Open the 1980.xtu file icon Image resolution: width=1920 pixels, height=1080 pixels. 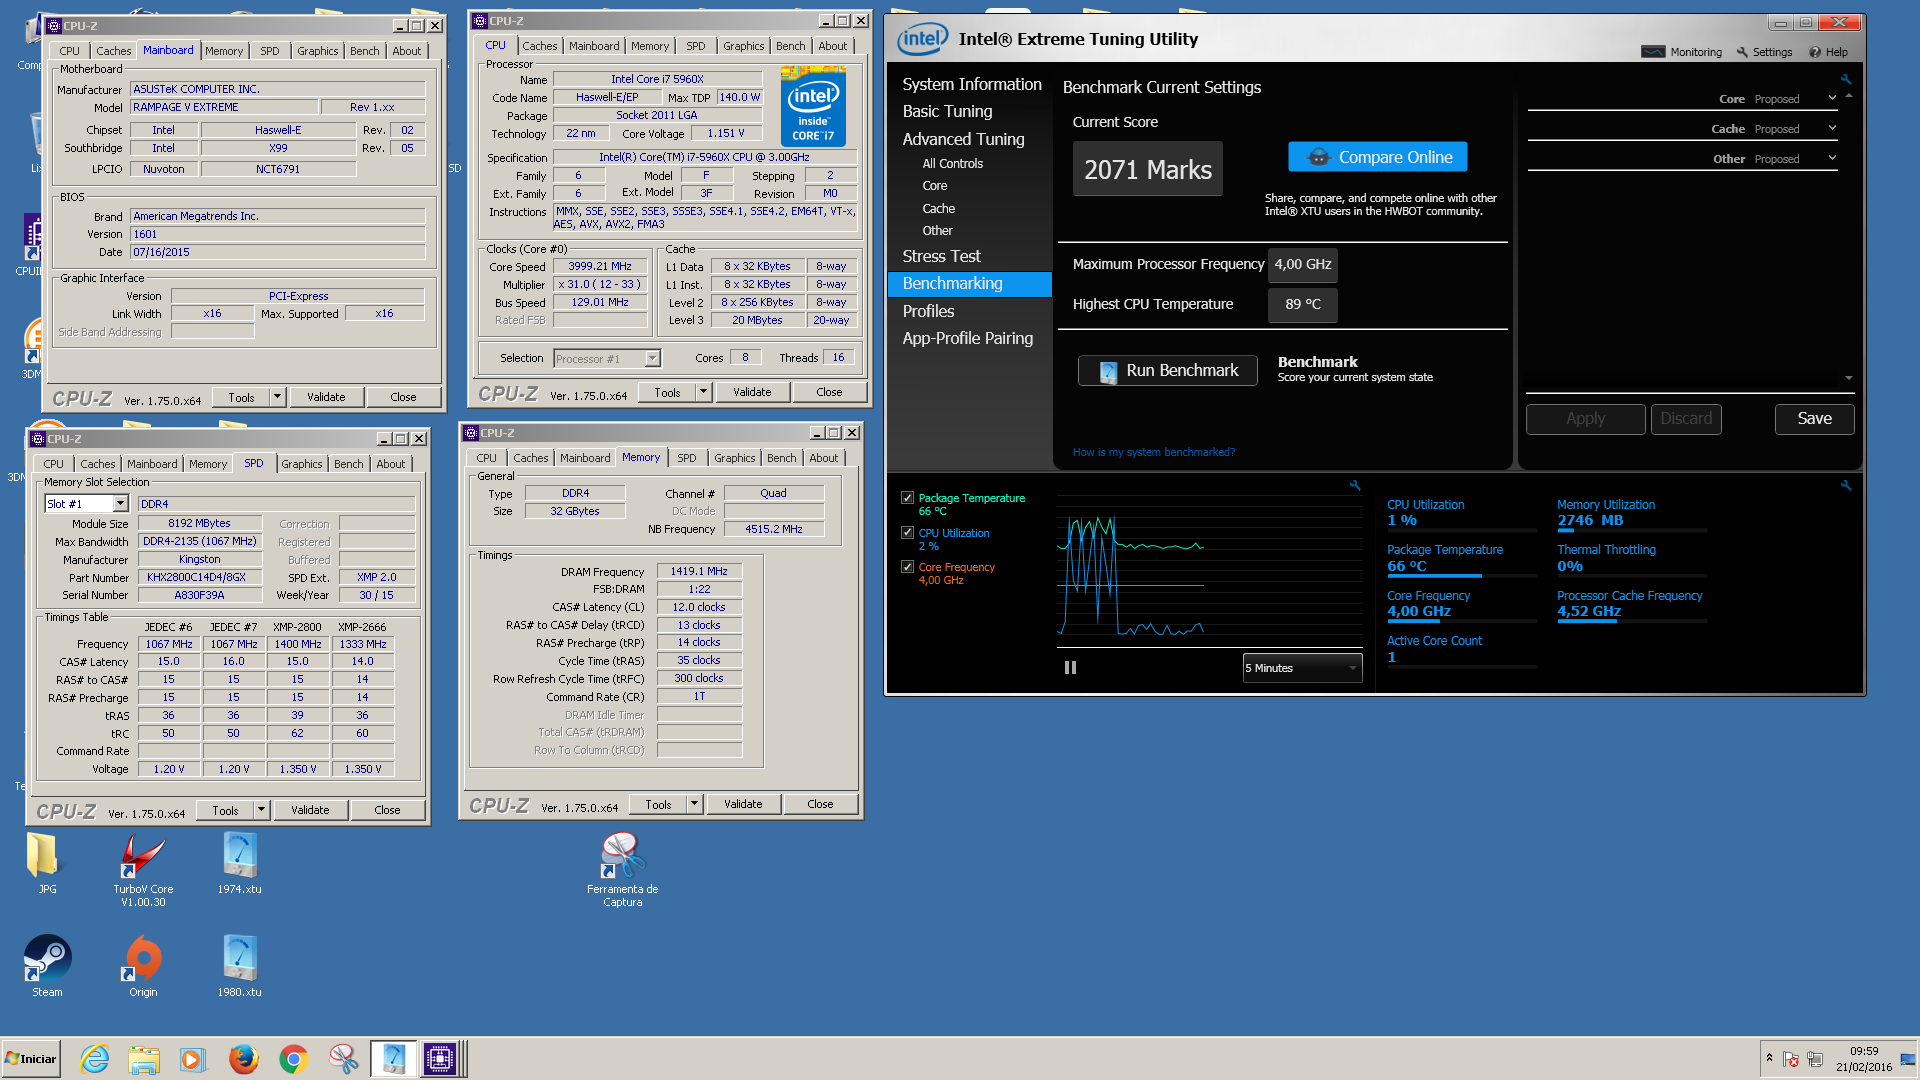pos(240,965)
